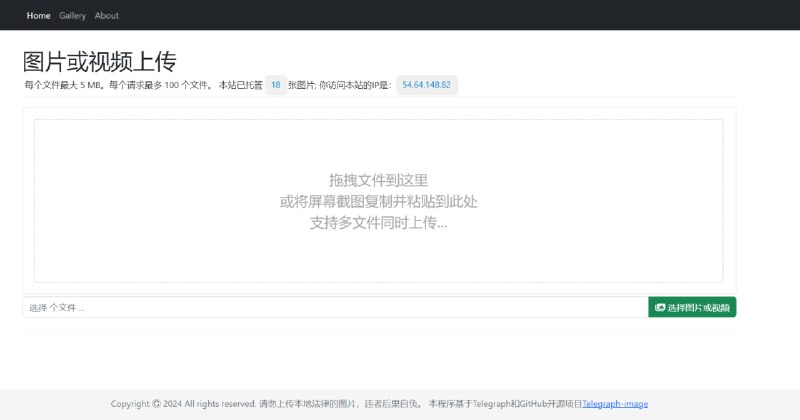Screen dimensions: 800x420
Task: Click the 请勿上传违反本地法律的图片 footer warning
Action: click(x=308, y=404)
